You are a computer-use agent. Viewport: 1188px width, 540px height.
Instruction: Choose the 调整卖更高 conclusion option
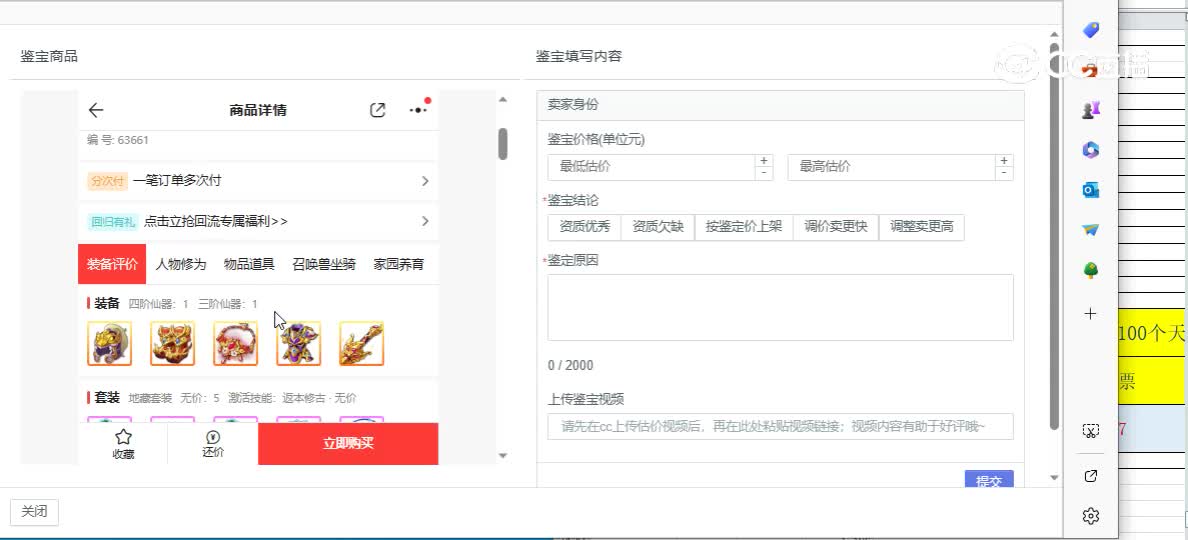tap(921, 226)
